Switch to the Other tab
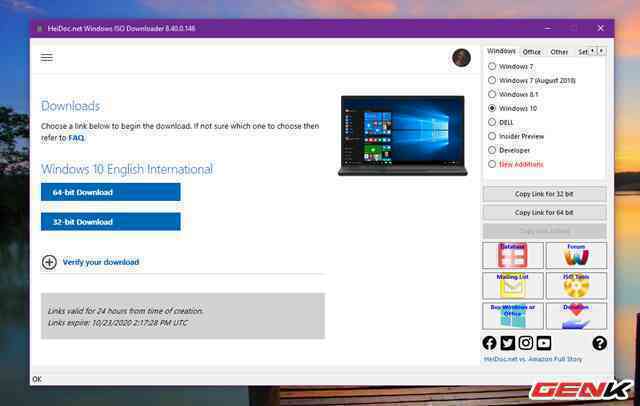This screenshot has height=406, width=640. point(559,52)
